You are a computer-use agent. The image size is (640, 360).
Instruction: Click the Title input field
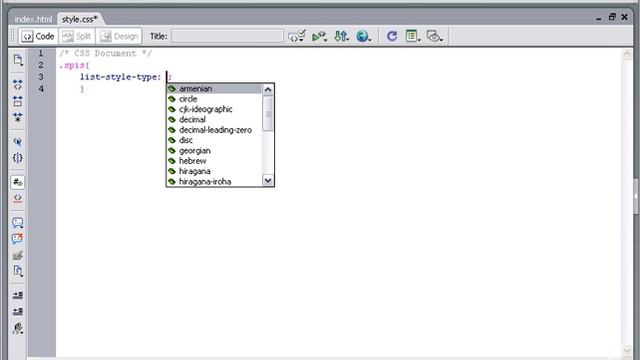click(227, 36)
